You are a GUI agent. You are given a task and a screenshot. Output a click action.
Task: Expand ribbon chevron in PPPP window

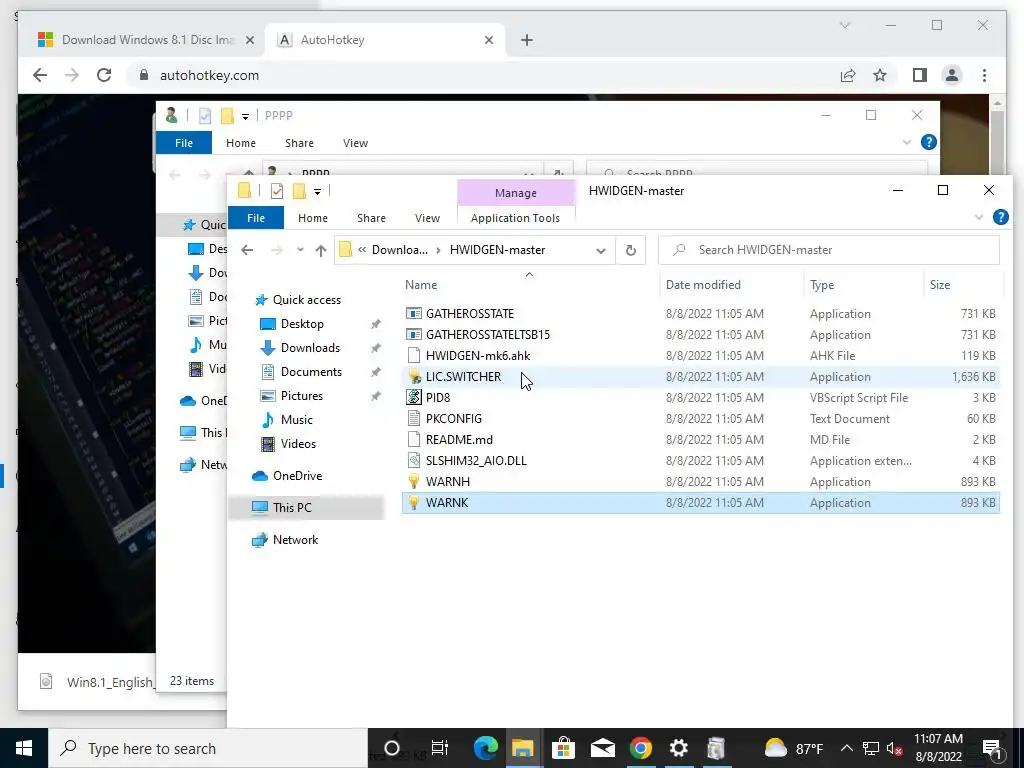(906, 142)
